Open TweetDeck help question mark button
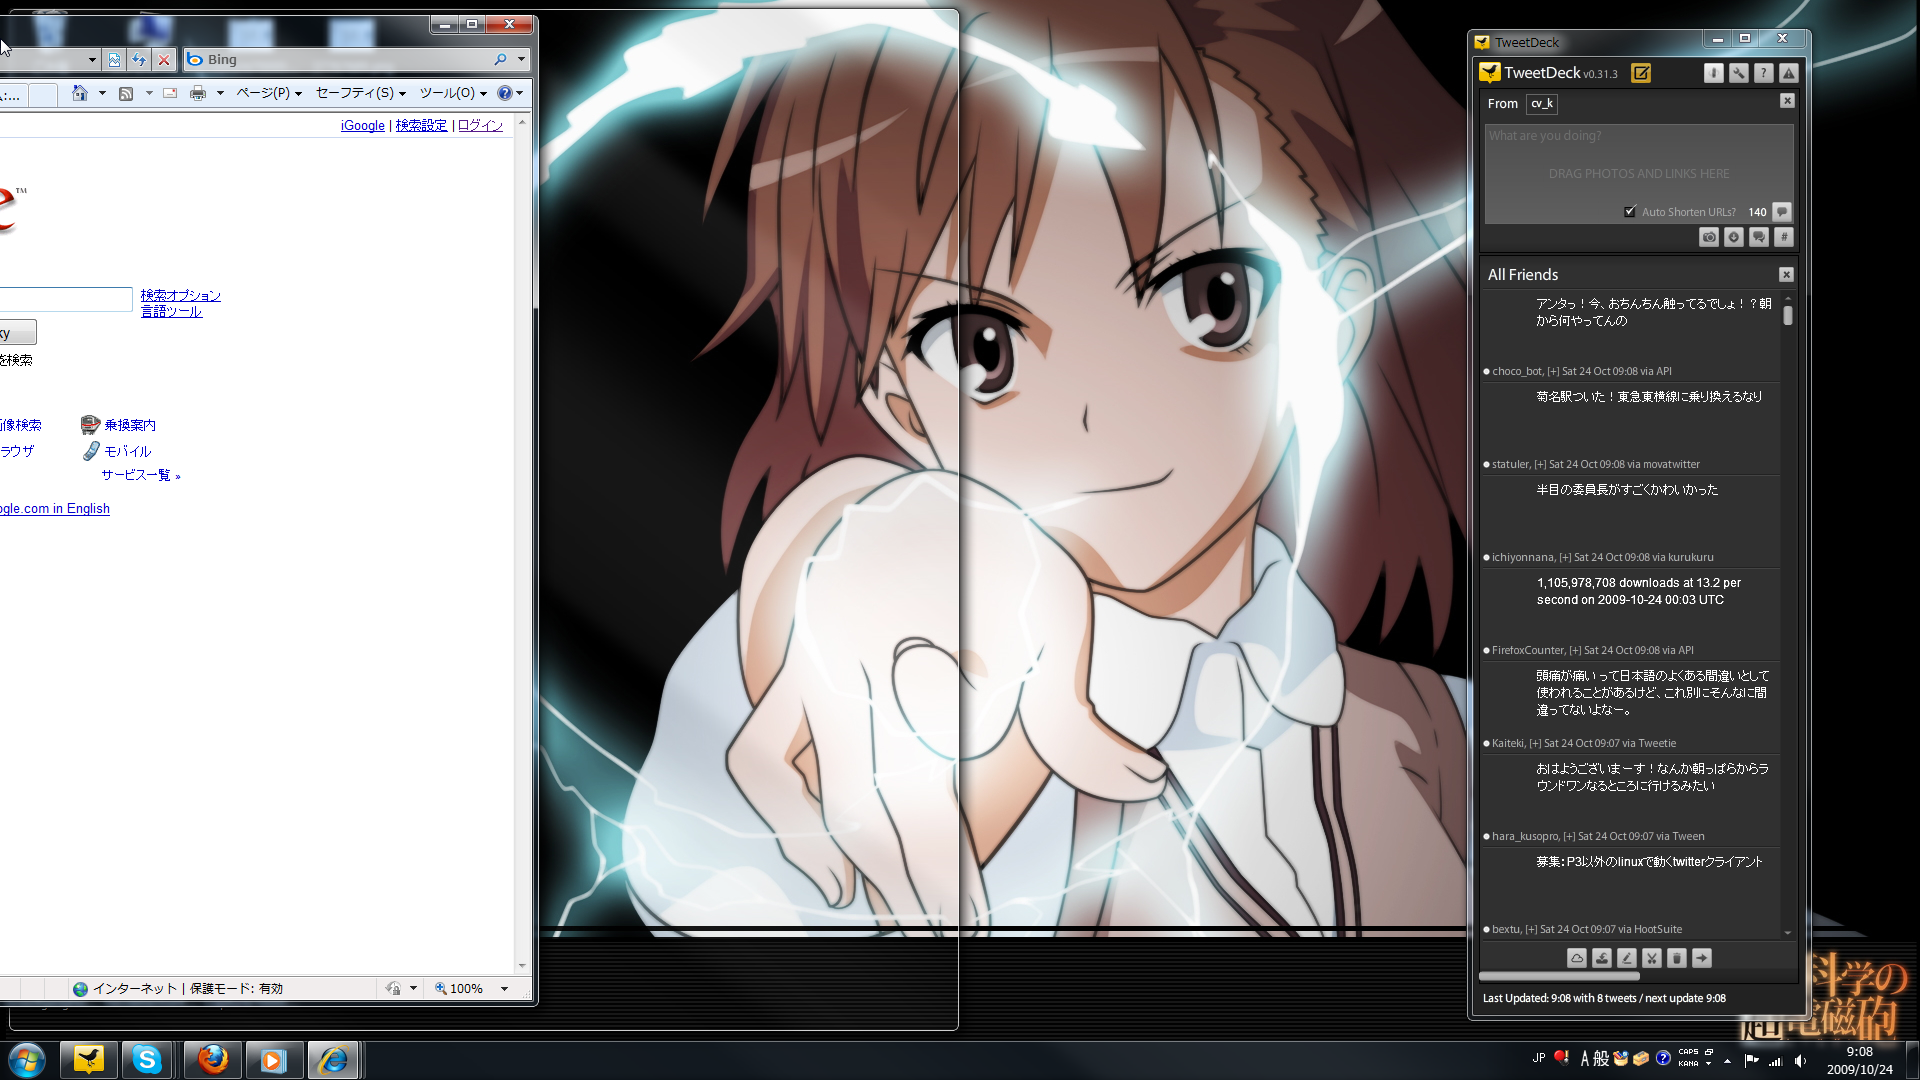 pyautogui.click(x=1764, y=73)
